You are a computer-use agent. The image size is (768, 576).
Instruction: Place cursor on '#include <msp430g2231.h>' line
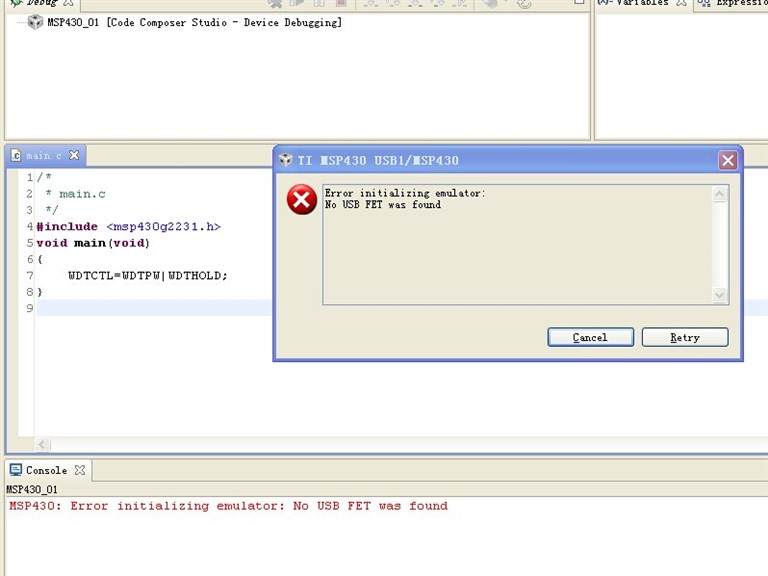coord(128,227)
